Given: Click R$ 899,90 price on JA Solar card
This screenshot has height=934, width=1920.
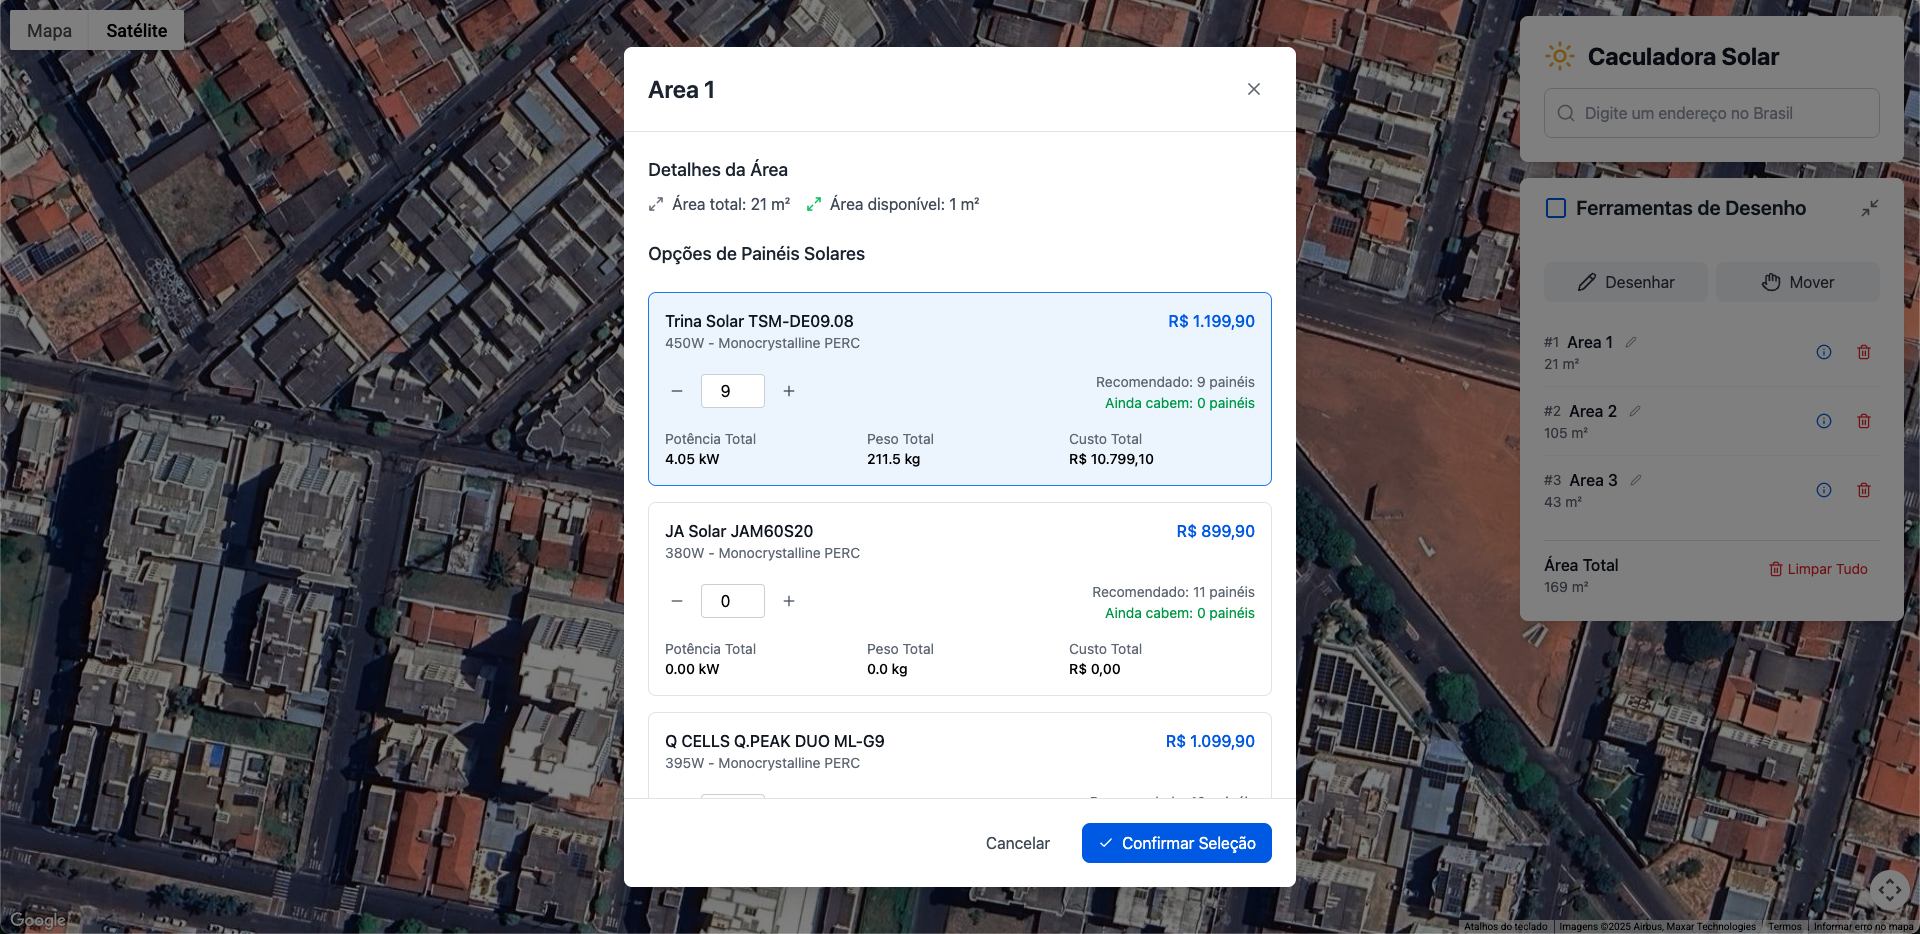Looking at the screenshot, I should [x=1215, y=531].
